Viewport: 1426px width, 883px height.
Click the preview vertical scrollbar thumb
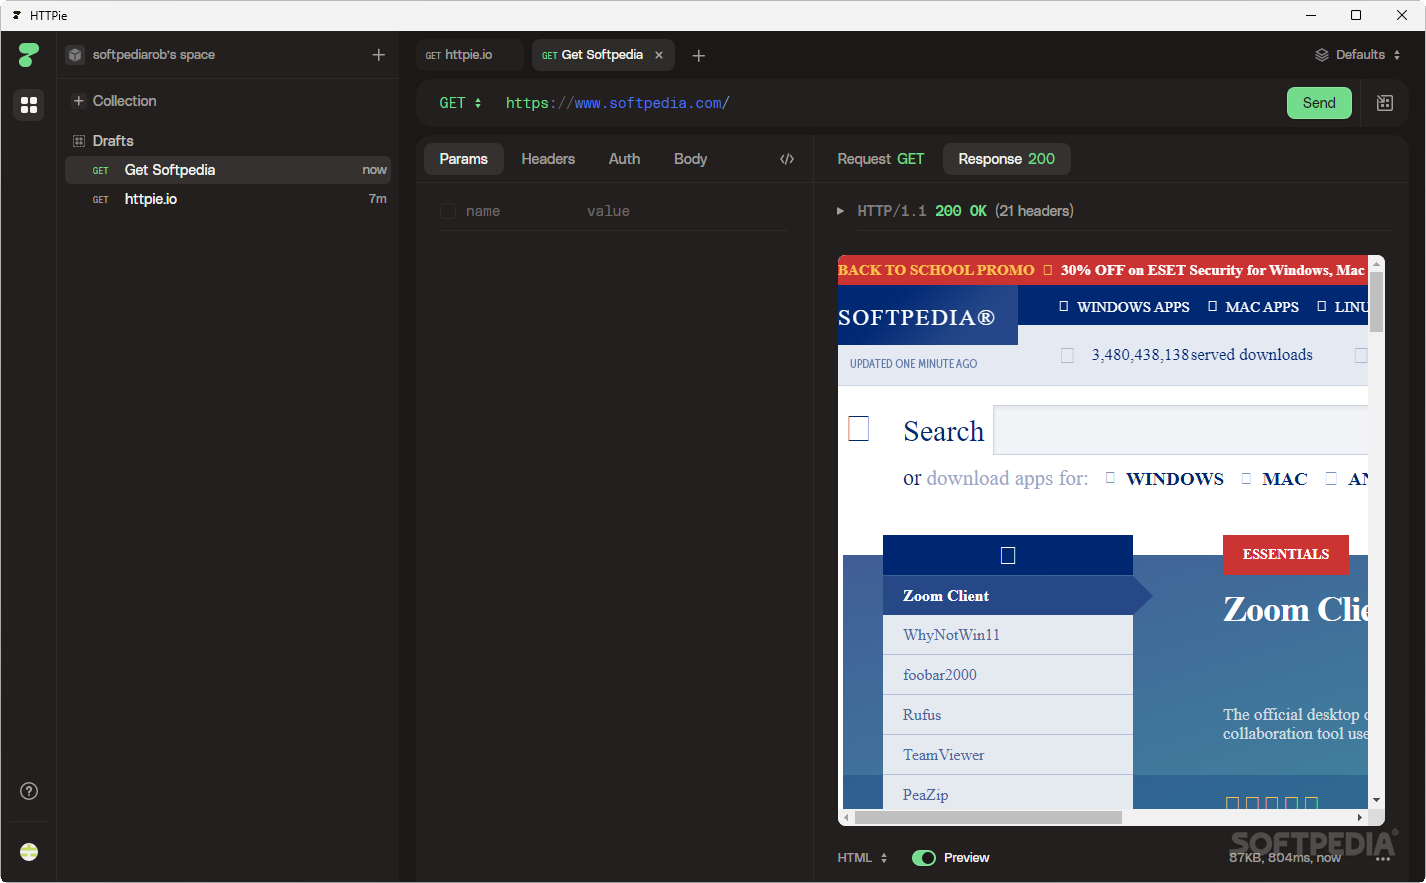pos(1377,302)
